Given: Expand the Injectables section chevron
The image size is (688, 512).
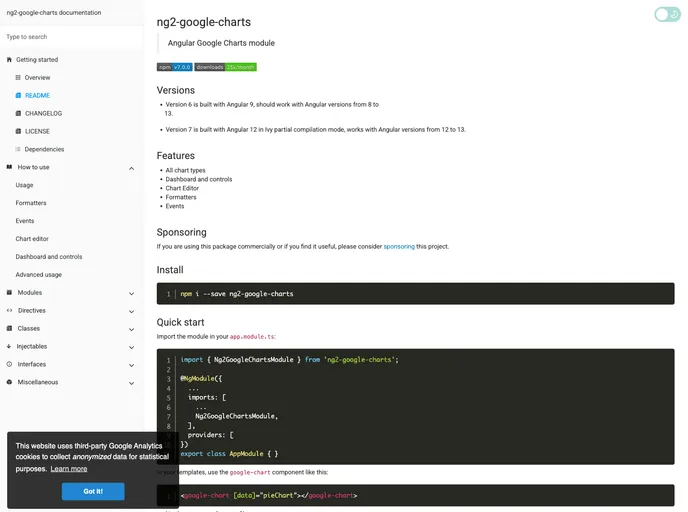Looking at the screenshot, I should pyautogui.click(x=132, y=347).
